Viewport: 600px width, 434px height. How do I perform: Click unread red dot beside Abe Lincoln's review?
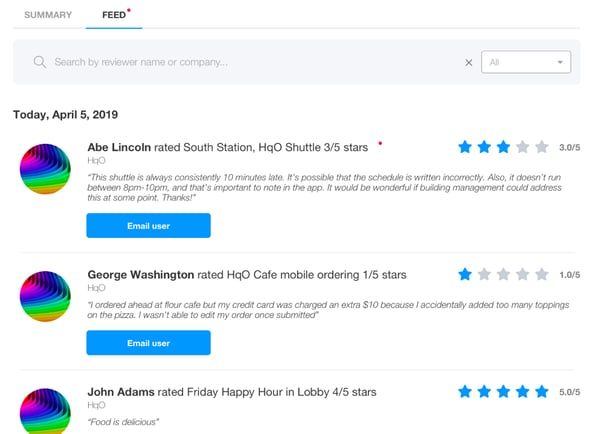380,144
